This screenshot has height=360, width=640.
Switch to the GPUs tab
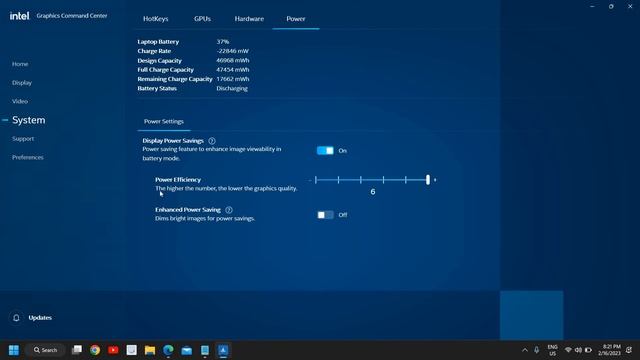[202, 19]
